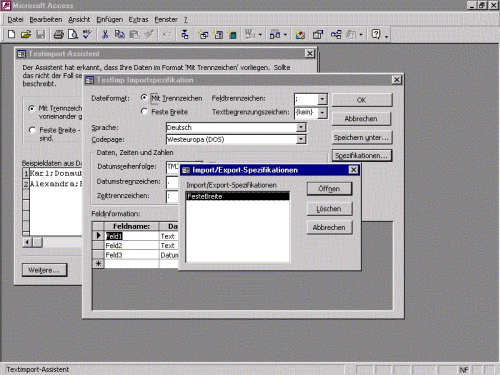Screen dimensions: 500x375
Task: Open the ? help menu
Action: pyautogui.click(x=185, y=20)
